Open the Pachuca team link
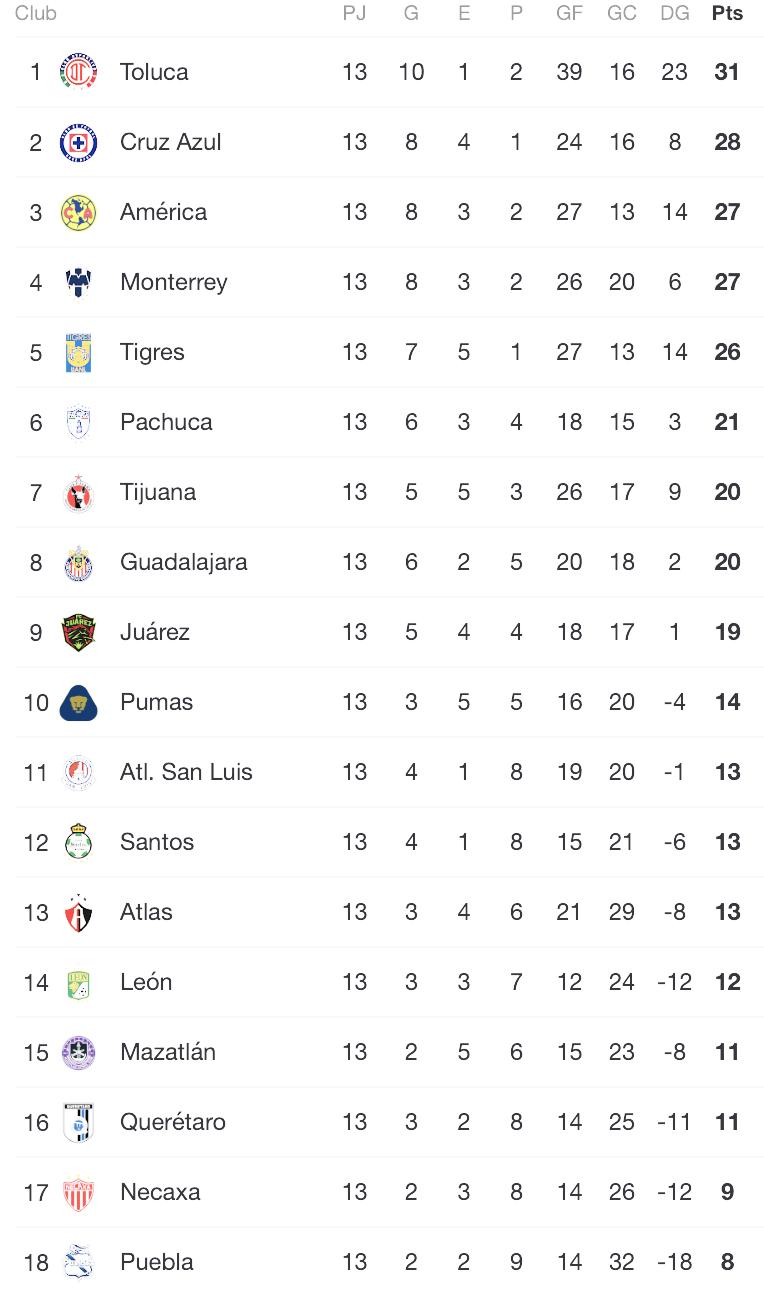Screen dimensions: 764x1302 [166, 422]
